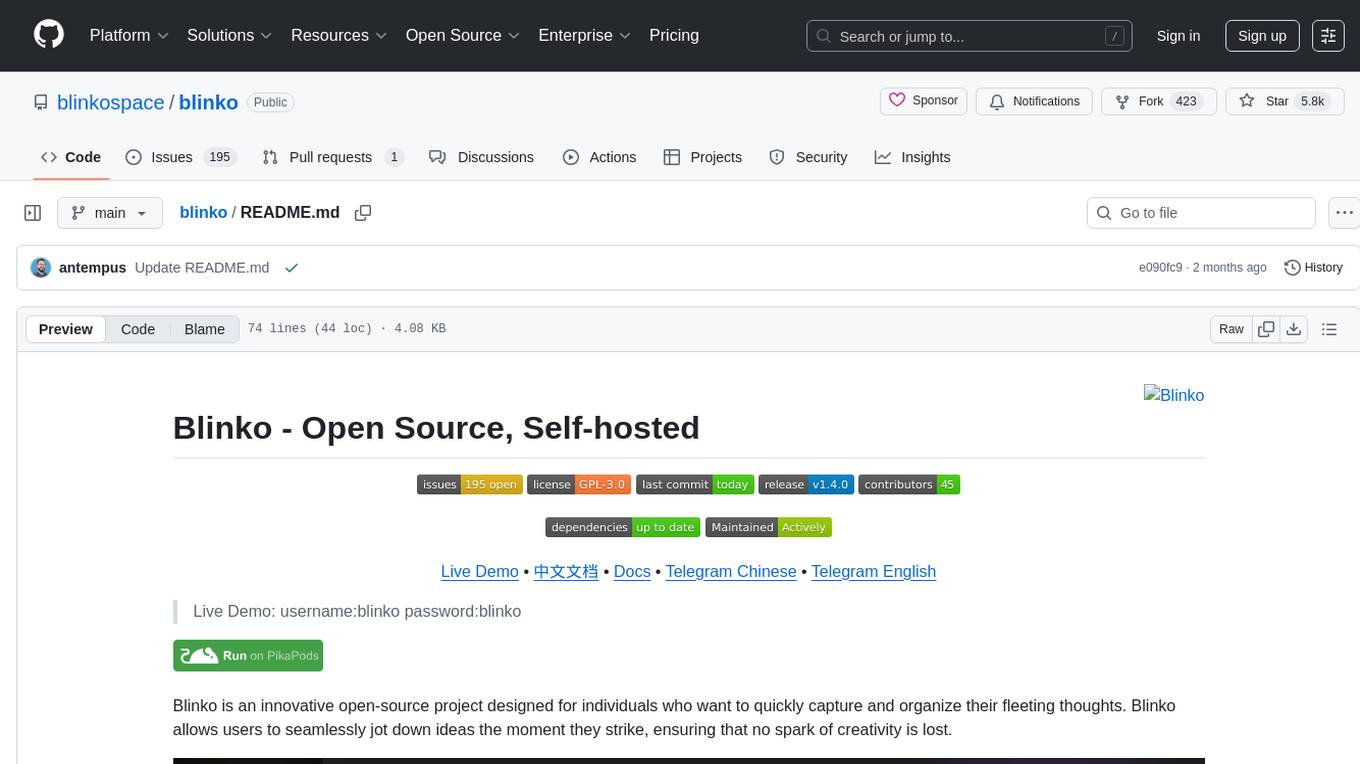Fork the repository

point(1158,101)
